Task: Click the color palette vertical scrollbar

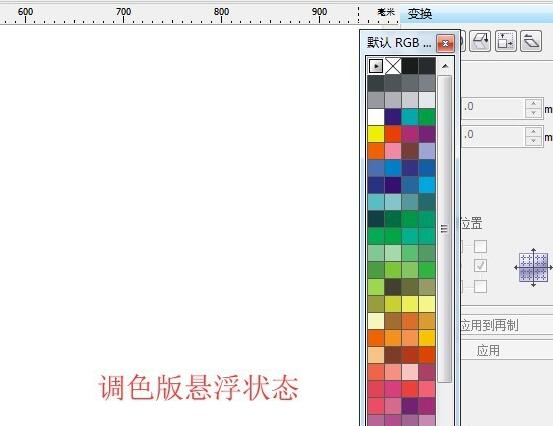Action: 445,229
